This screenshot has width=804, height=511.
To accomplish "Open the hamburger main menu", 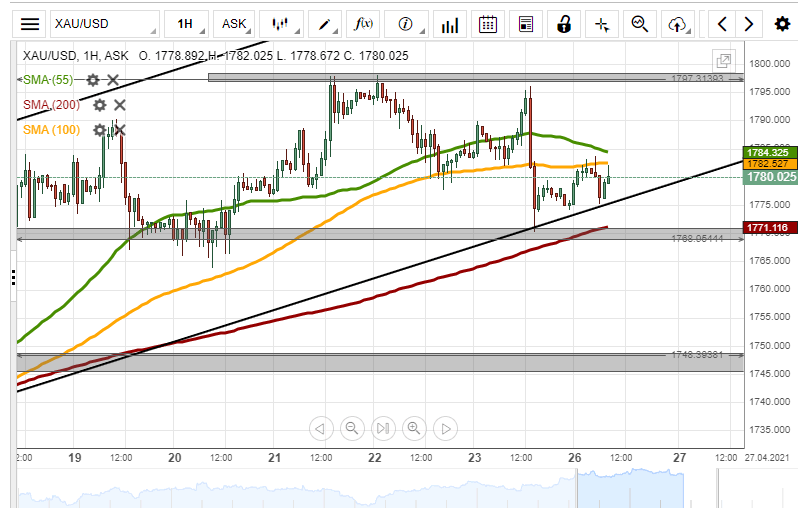I will (31, 24).
